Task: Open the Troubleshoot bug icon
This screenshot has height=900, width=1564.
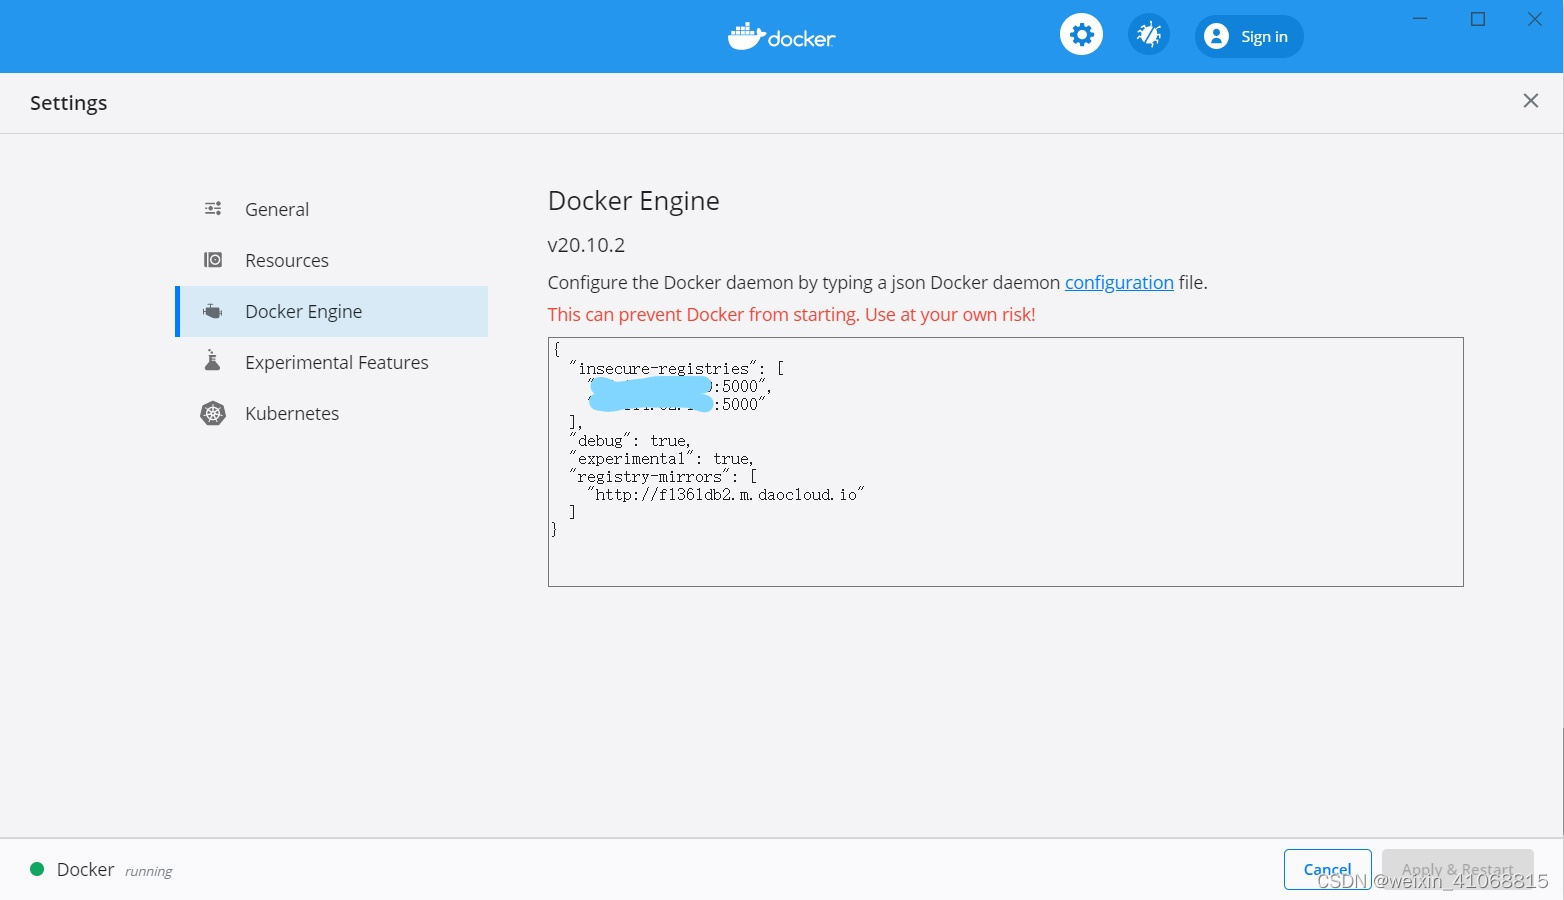Action: pos(1148,33)
